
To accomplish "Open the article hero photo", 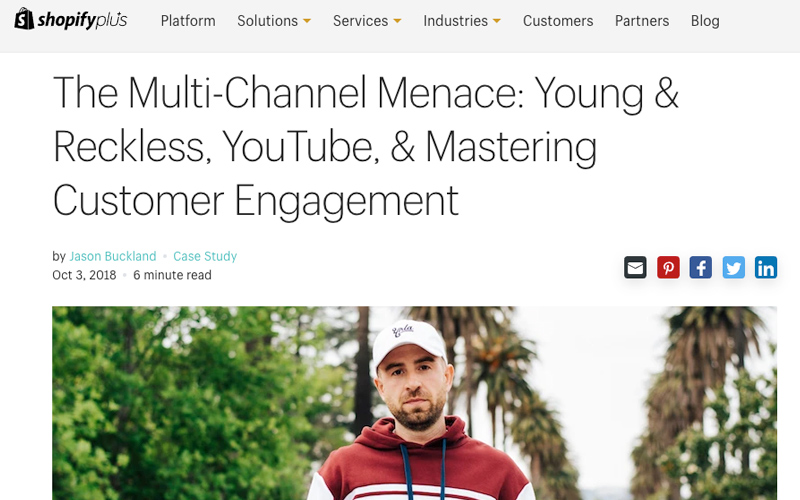I will click(414, 403).
